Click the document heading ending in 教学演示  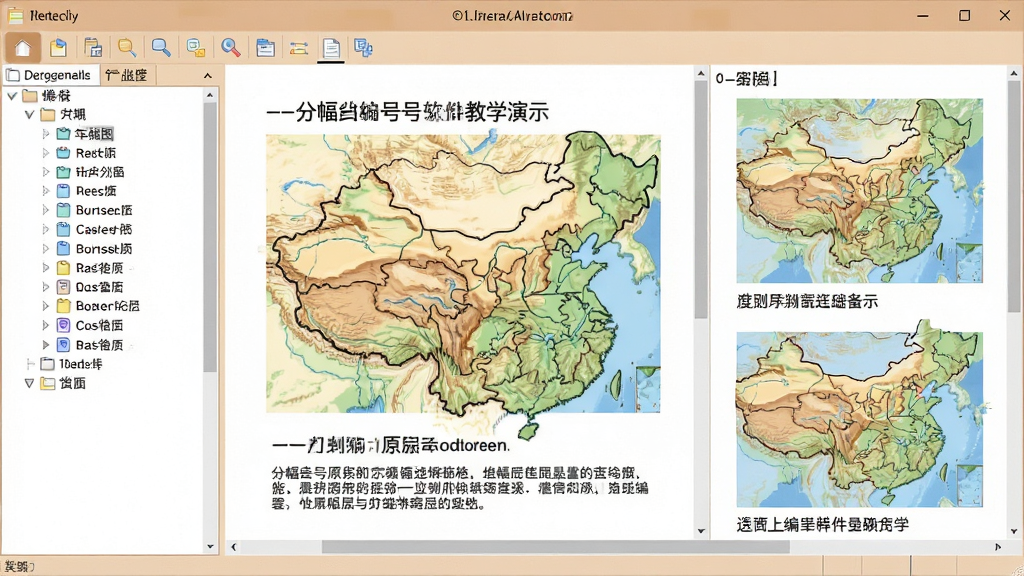[408, 112]
